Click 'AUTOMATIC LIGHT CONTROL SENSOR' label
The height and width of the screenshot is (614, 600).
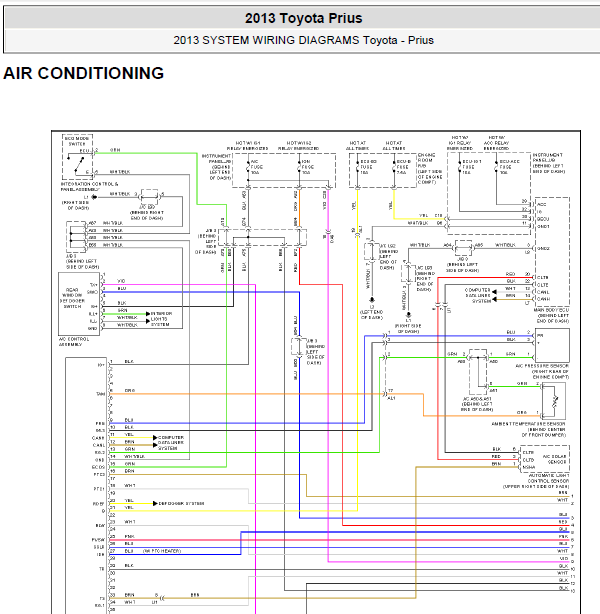click(548, 478)
